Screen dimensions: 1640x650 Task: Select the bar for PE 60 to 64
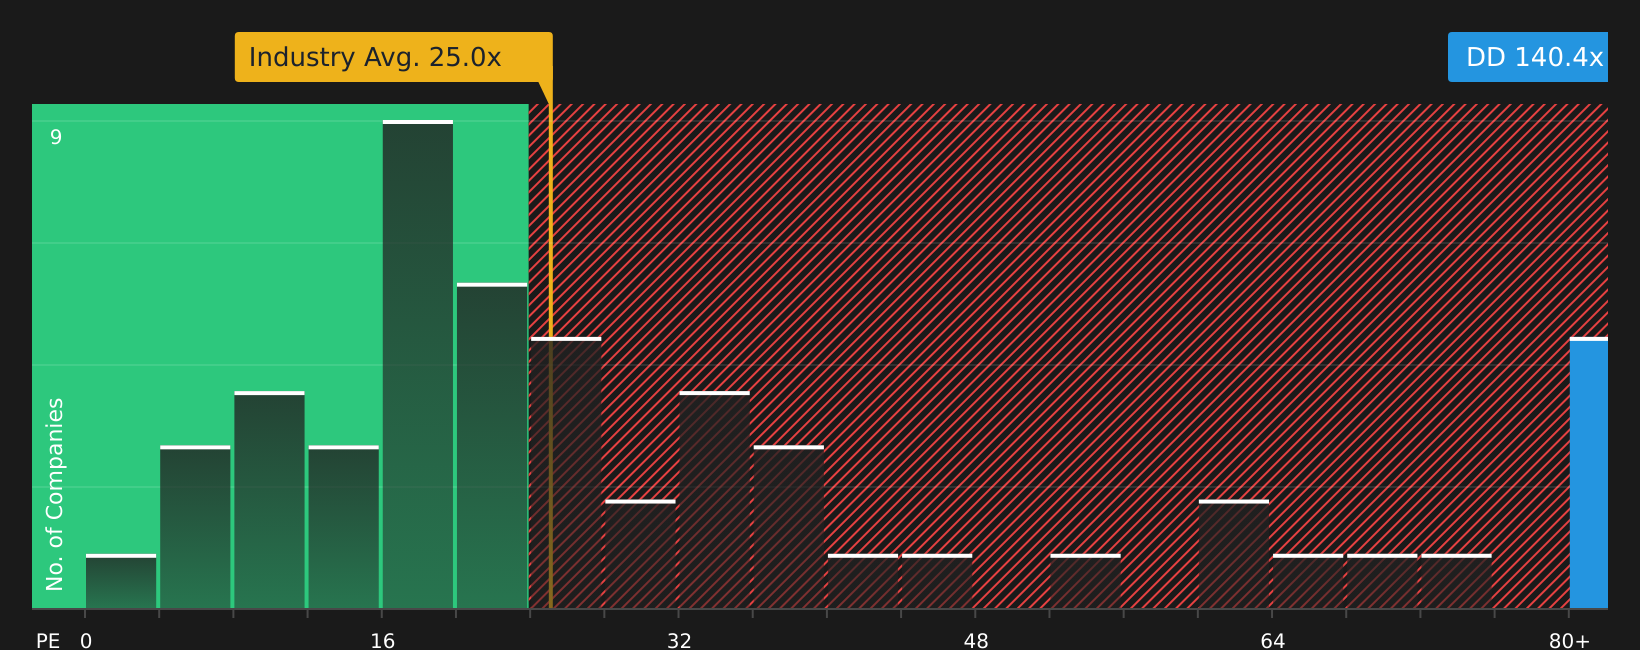click(x=1234, y=554)
